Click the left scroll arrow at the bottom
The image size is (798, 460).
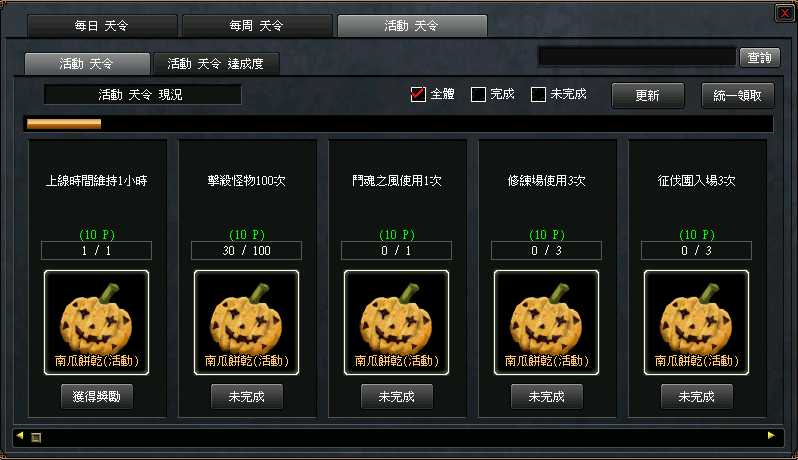click(20, 436)
